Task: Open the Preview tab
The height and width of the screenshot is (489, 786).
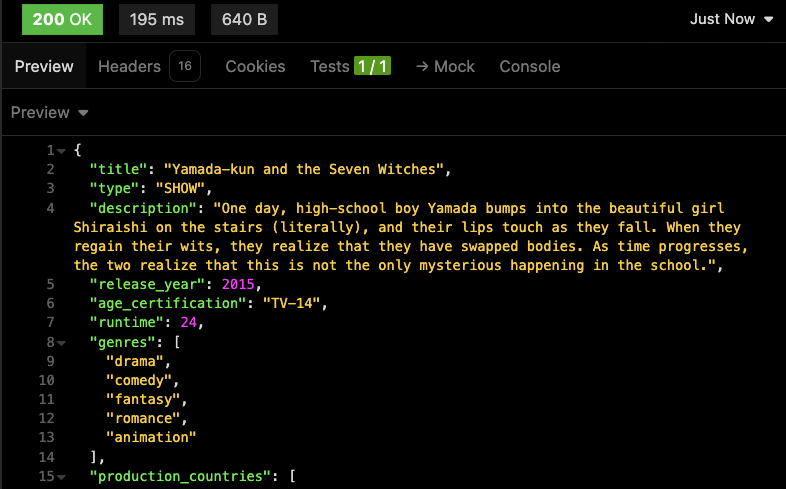Action: [x=44, y=66]
